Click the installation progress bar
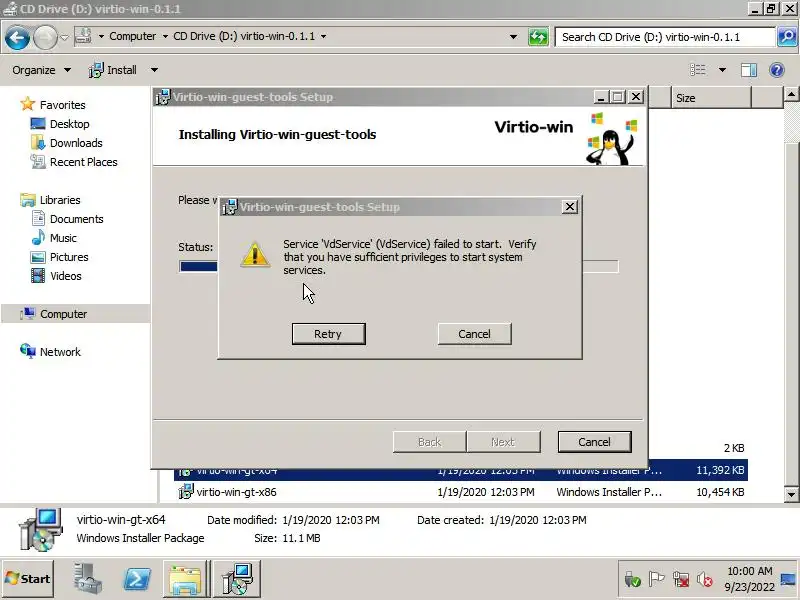The height and width of the screenshot is (600, 800). (x=398, y=266)
